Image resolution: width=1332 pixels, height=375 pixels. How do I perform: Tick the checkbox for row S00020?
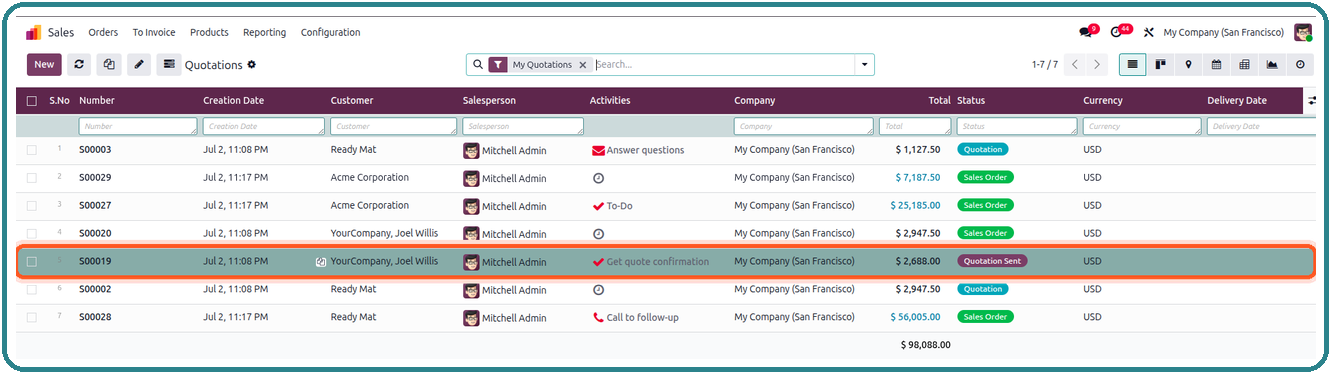tap(32, 233)
